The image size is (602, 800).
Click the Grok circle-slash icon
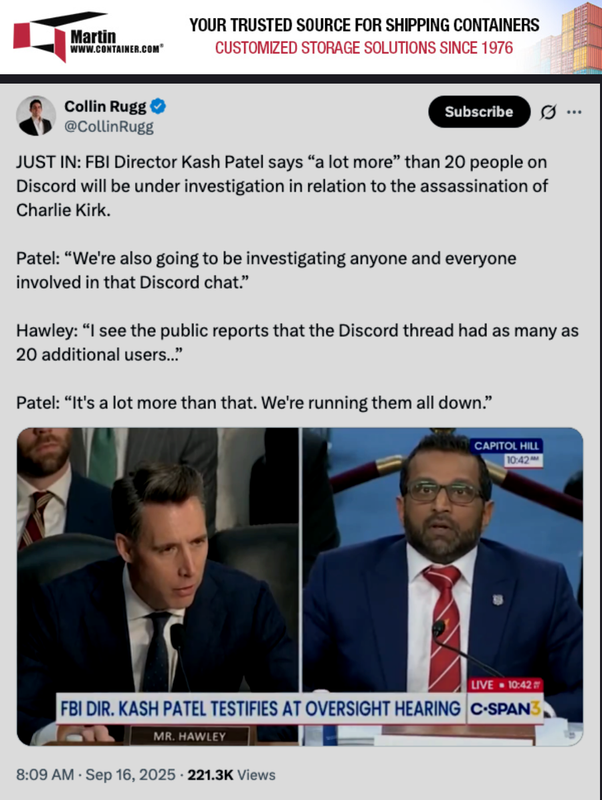pos(548,112)
